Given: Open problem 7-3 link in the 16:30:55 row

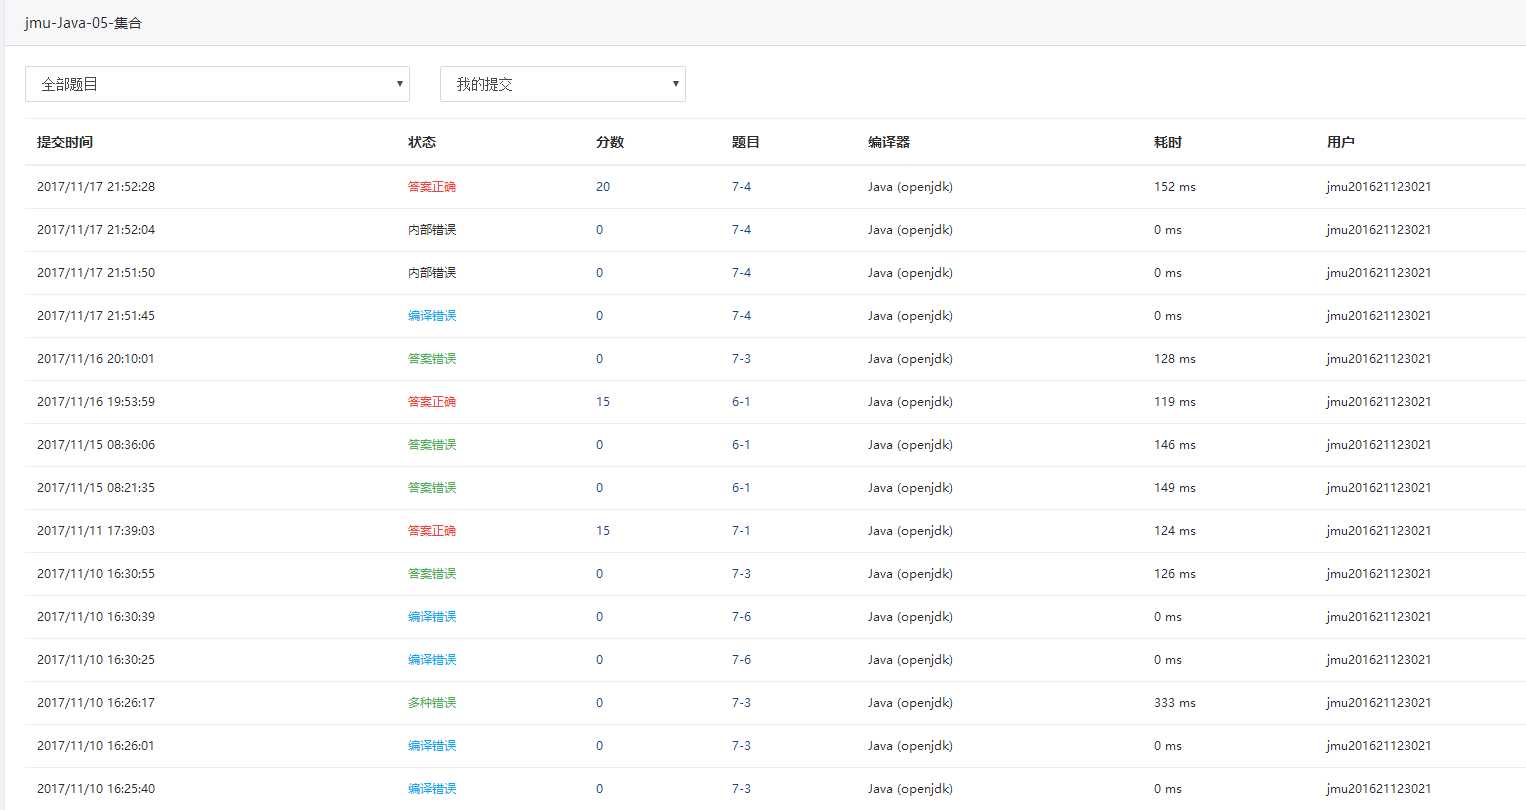Looking at the screenshot, I should point(741,574).
